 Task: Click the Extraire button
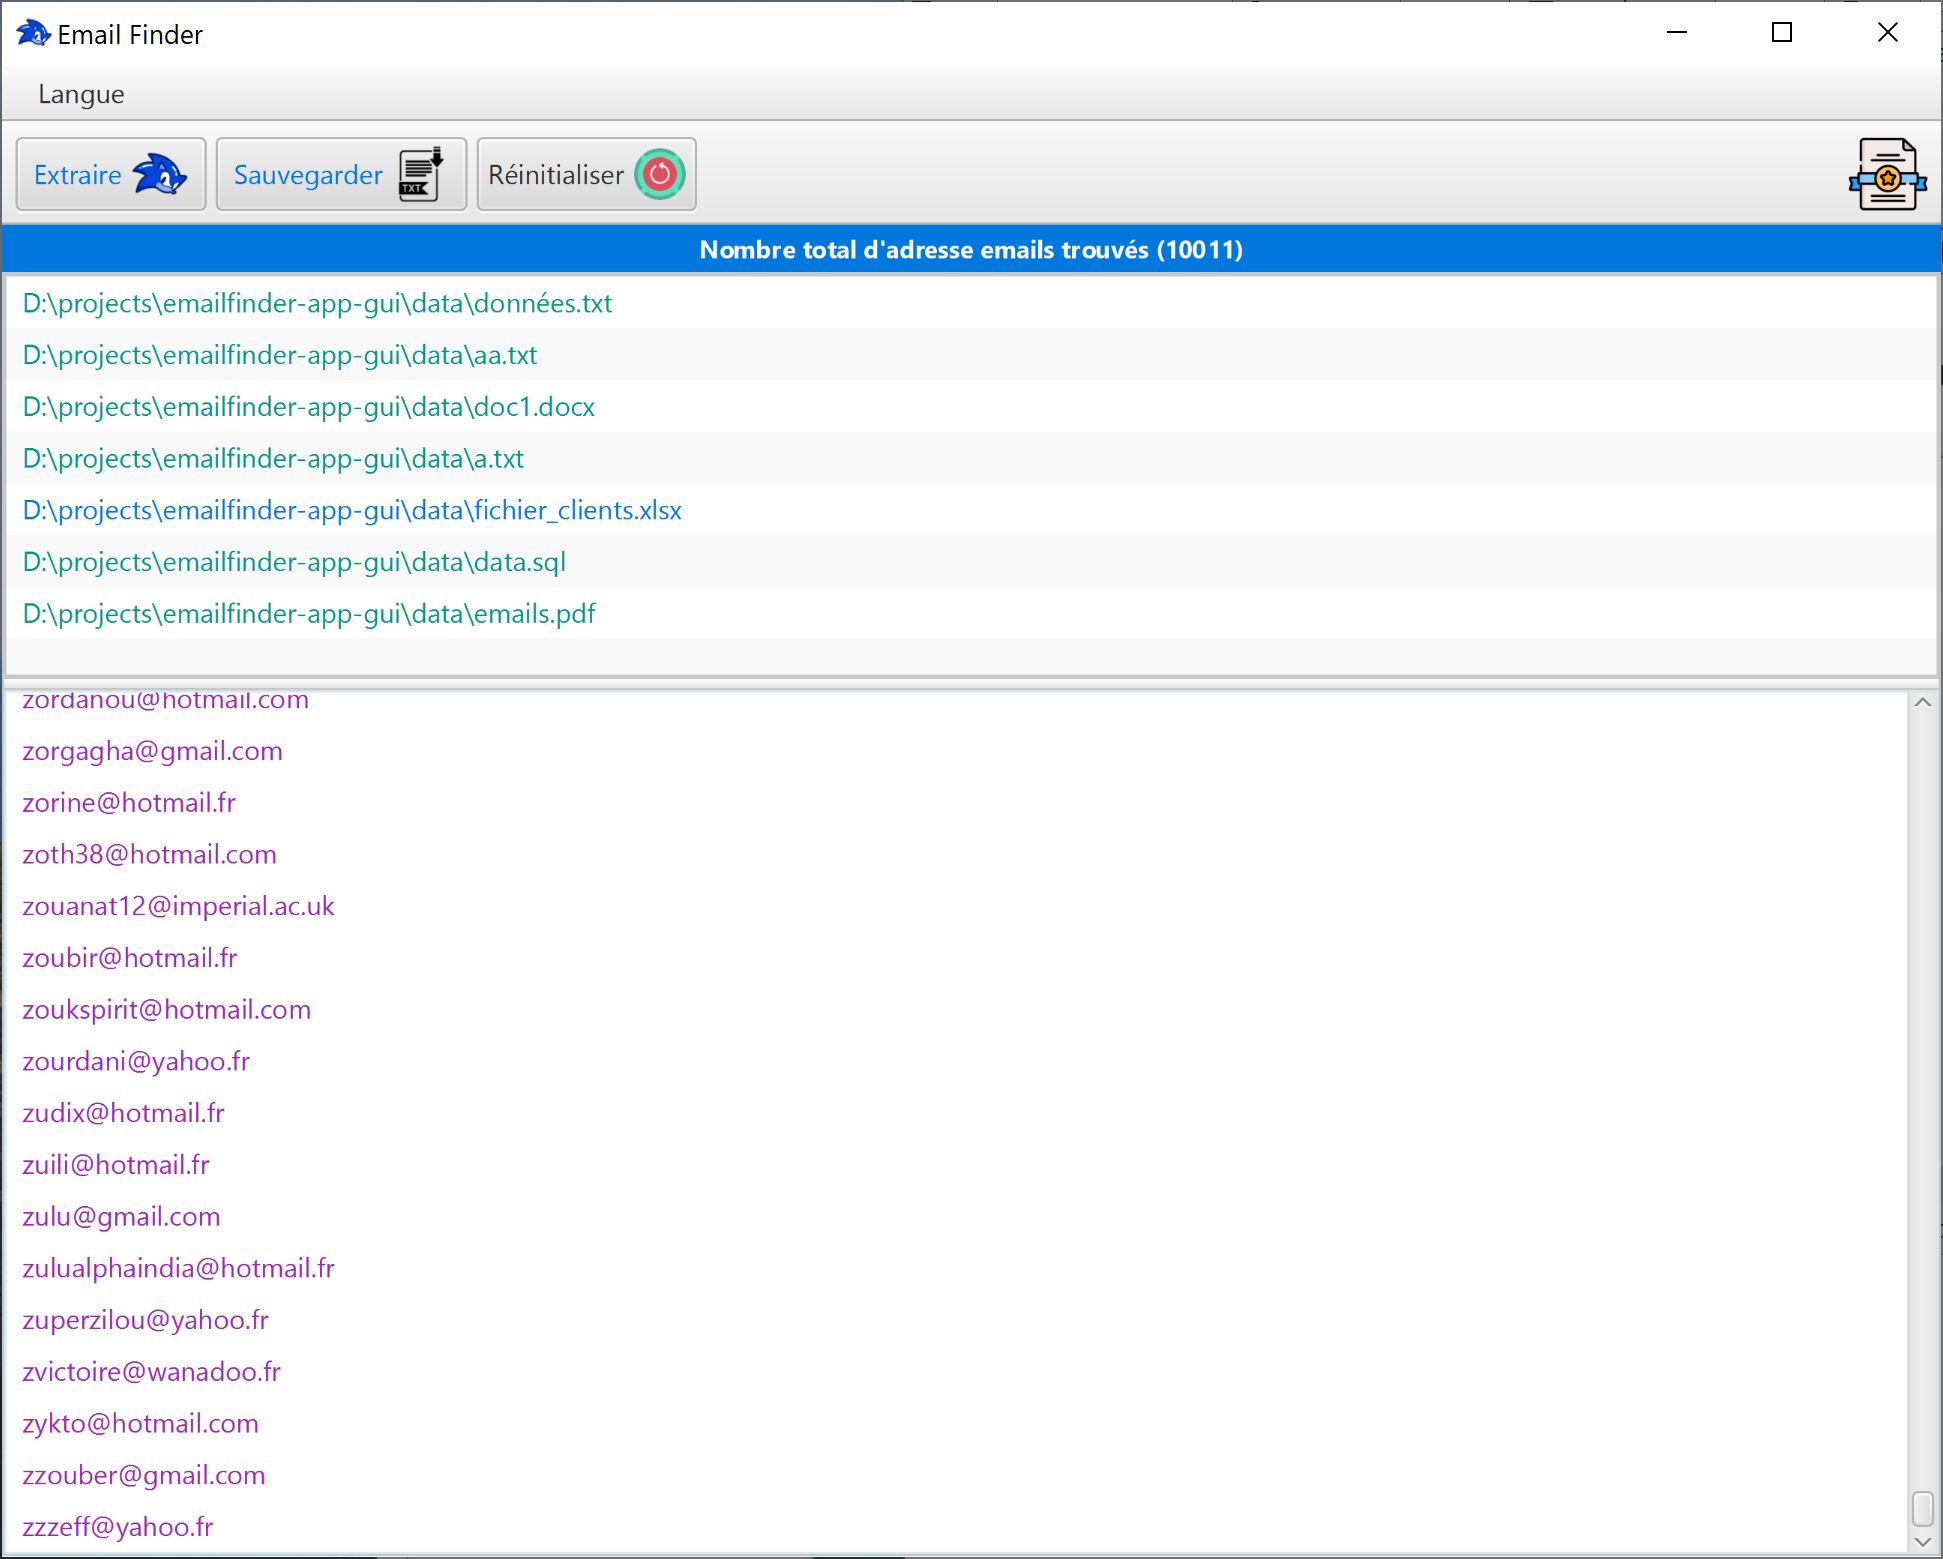pos(111,175)
